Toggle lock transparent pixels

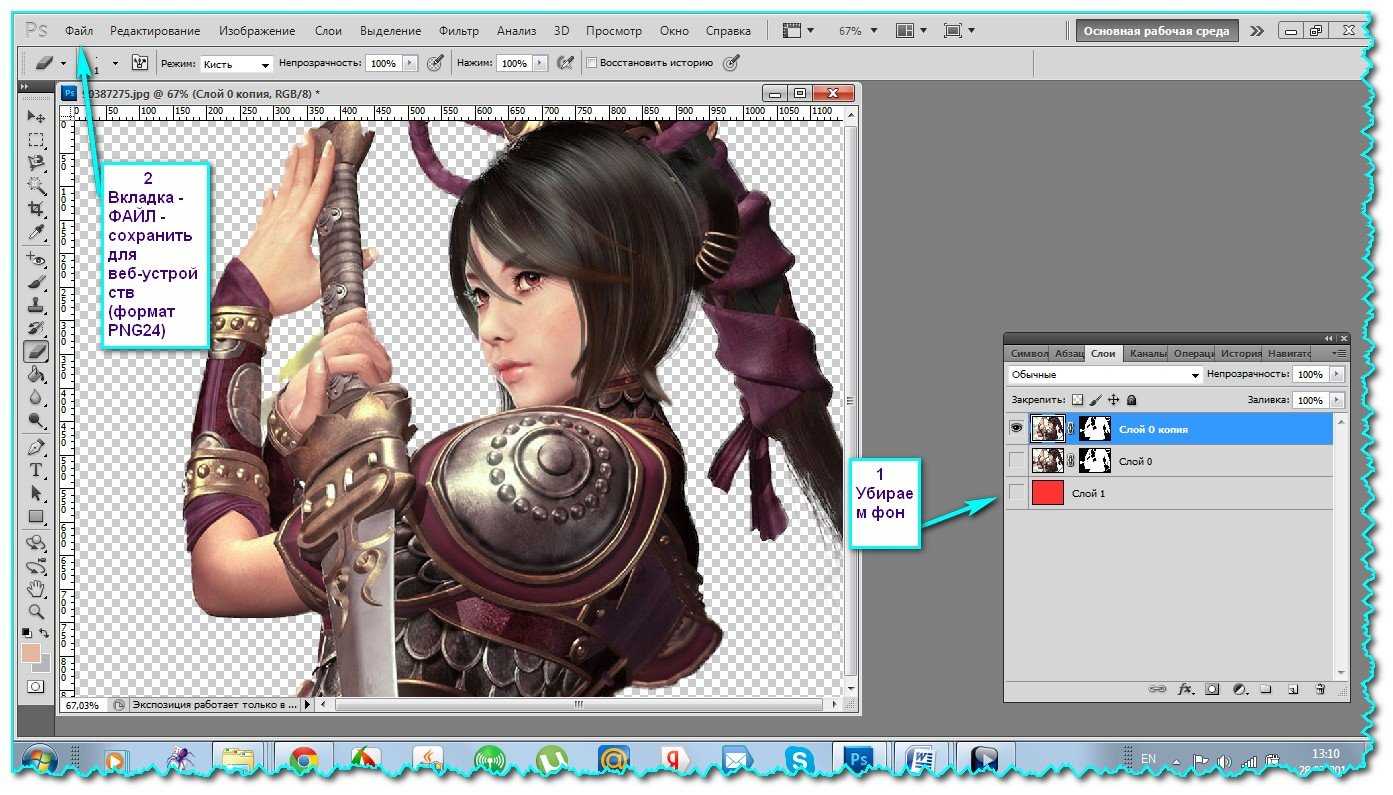1077,400
